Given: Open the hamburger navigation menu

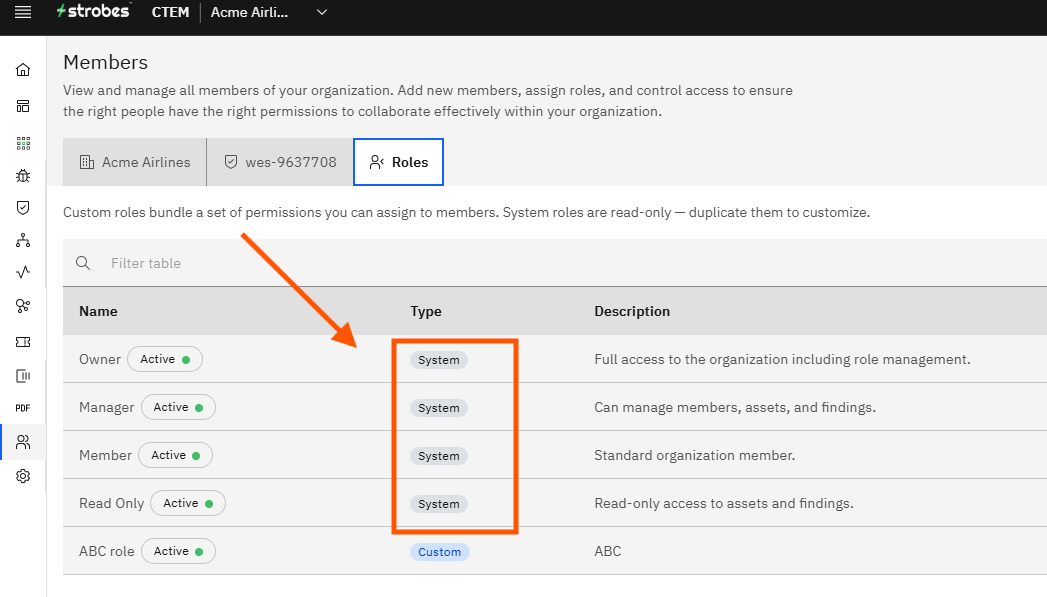Looking at the screenshot, I should click(x=23, y=12).
